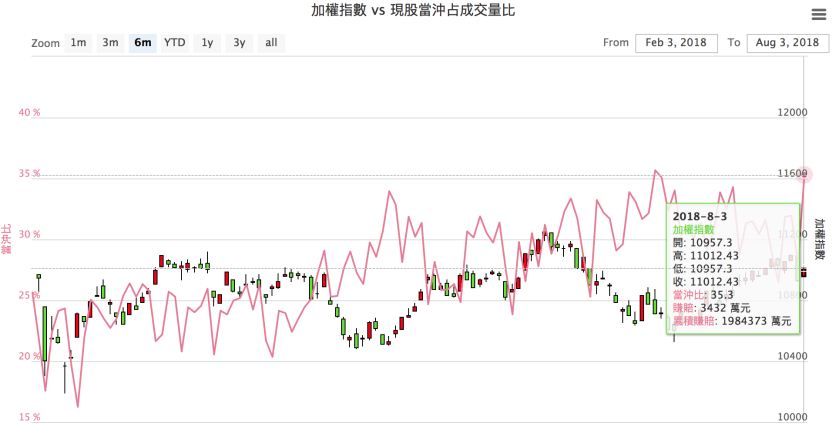The height and width of the screenshot is (430, 839).
Task: Click the 40 % left axis label
Action: 30,113
